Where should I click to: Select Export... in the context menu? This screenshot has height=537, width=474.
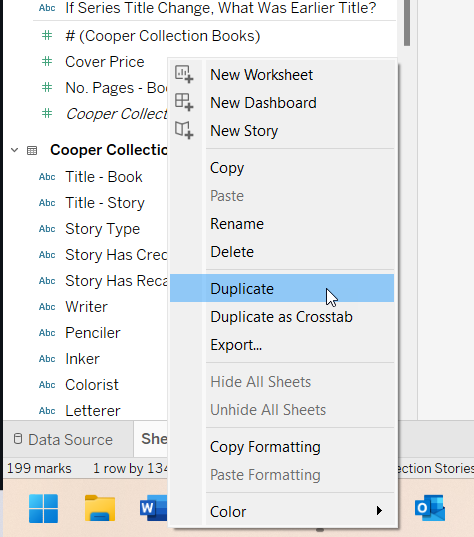(x=282, y=345)
